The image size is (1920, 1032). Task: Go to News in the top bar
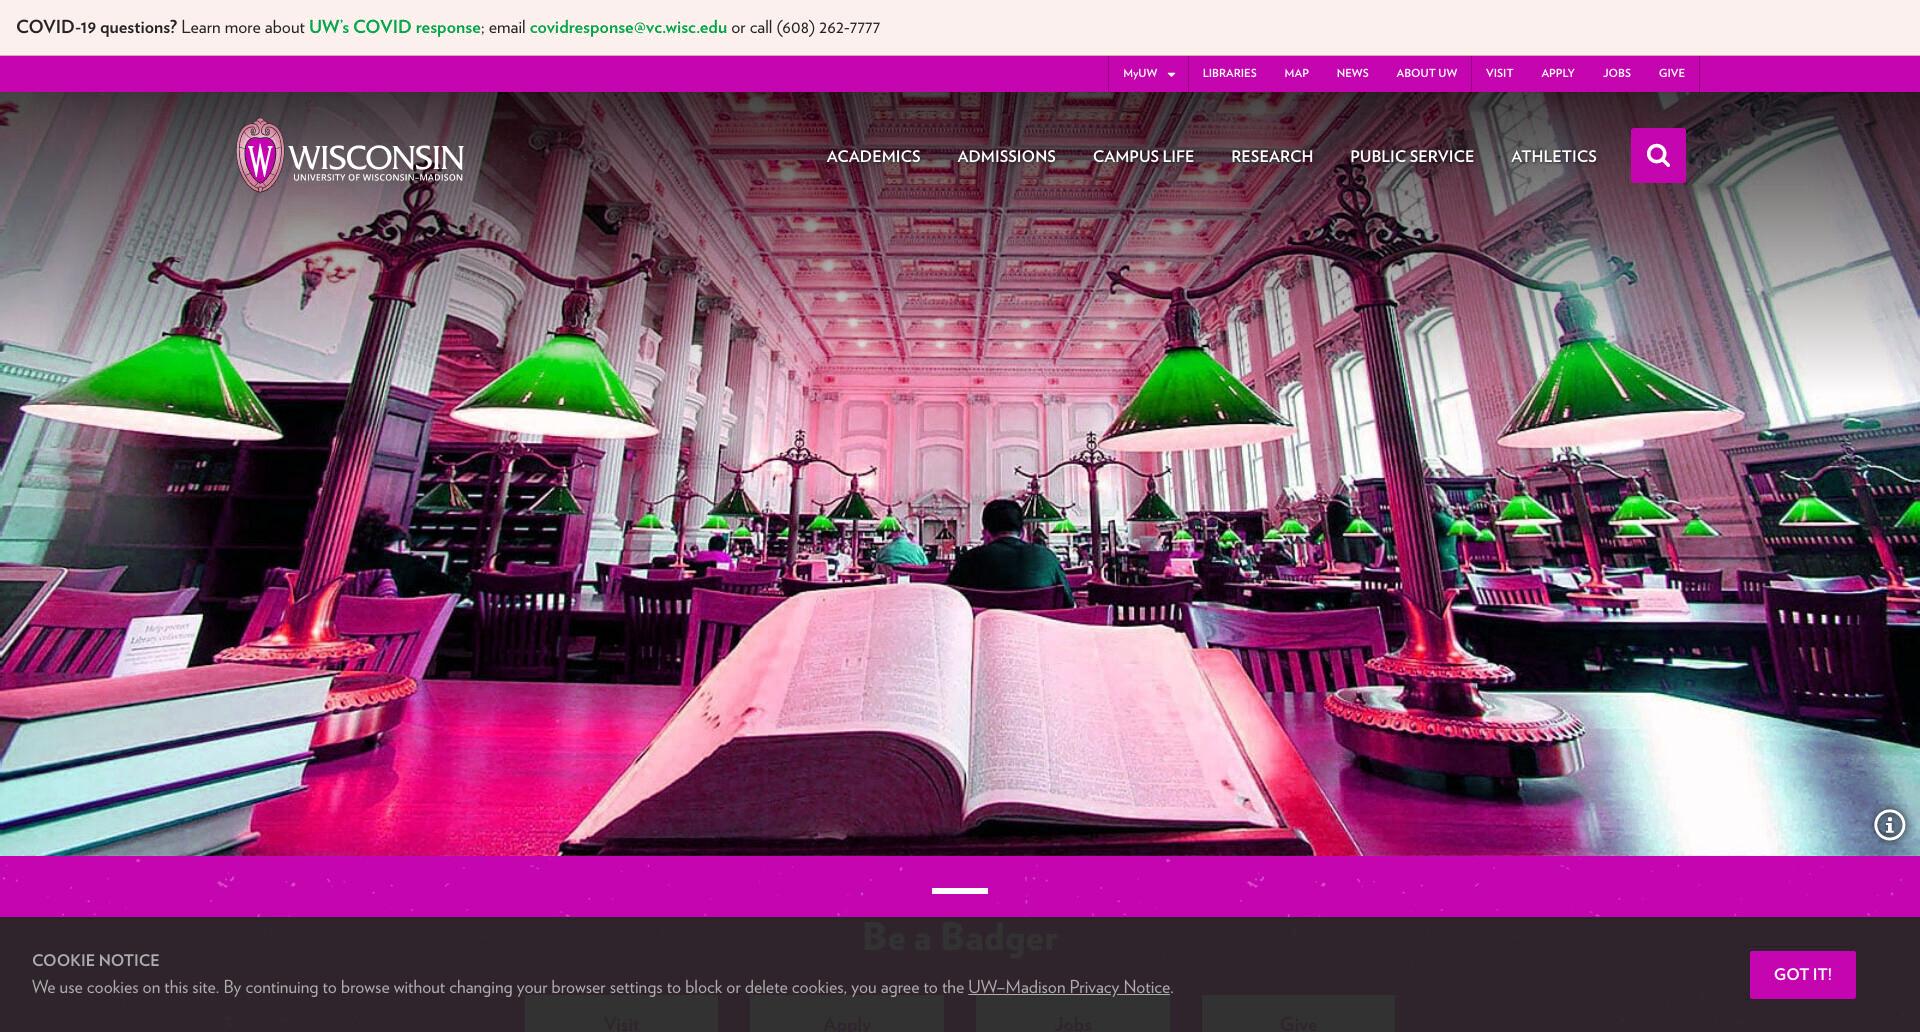coord(1352,73)
